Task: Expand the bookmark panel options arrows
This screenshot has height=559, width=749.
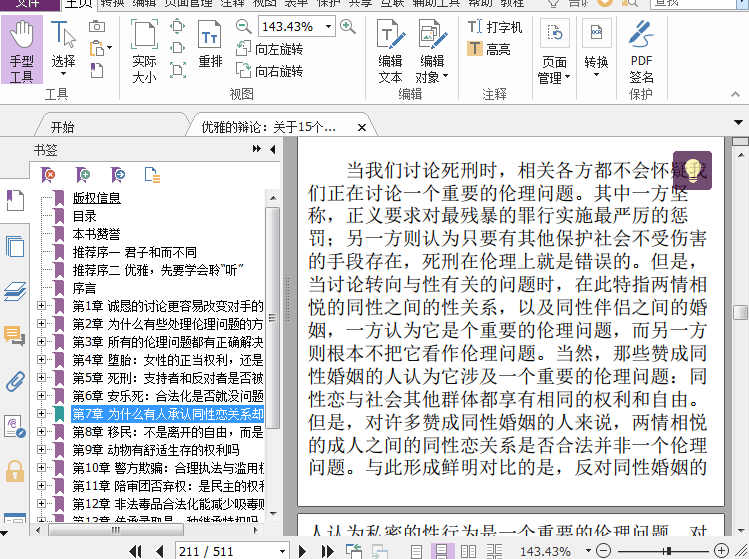Action: pyautogui.click(x=257, y=149)
